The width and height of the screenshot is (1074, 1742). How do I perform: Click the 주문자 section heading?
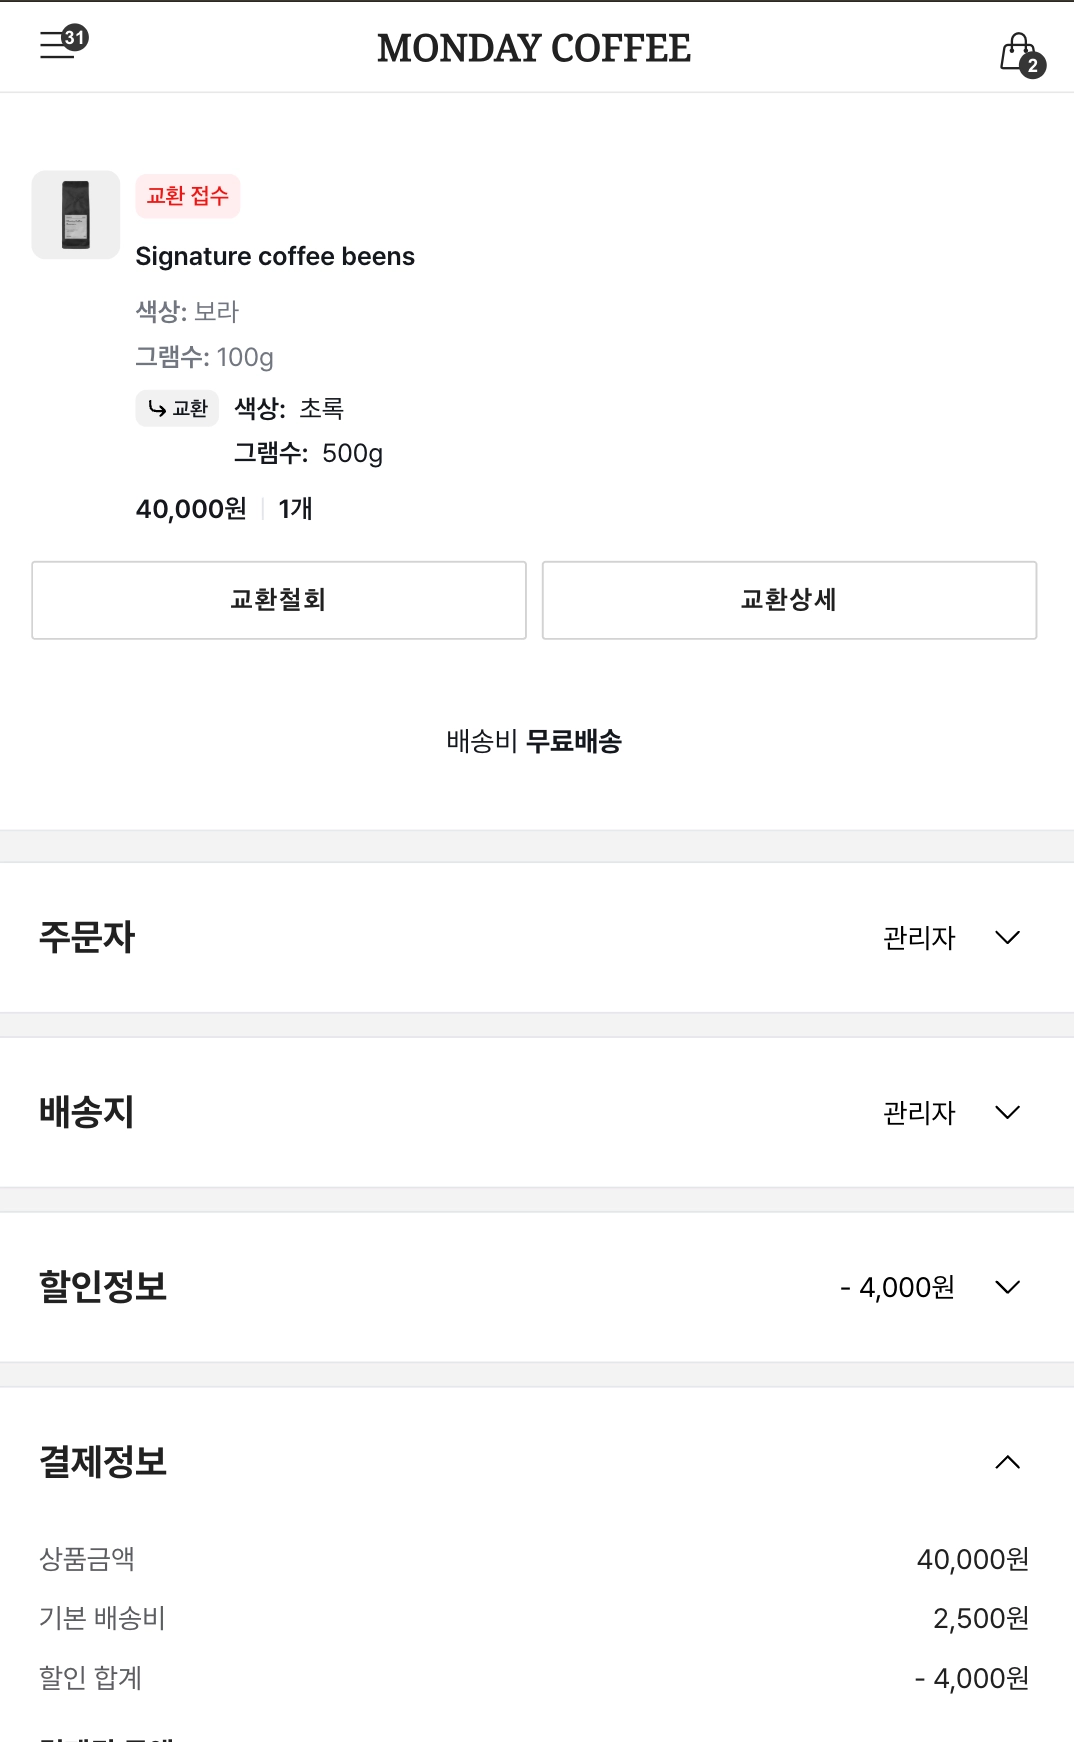(87, 938)
